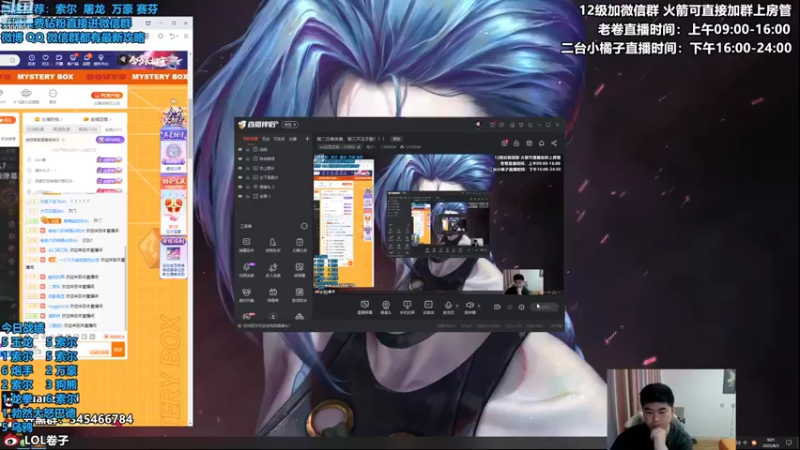
Task: Click the webcam preview thumbnail in 直播伴侣
Action: 523,281
